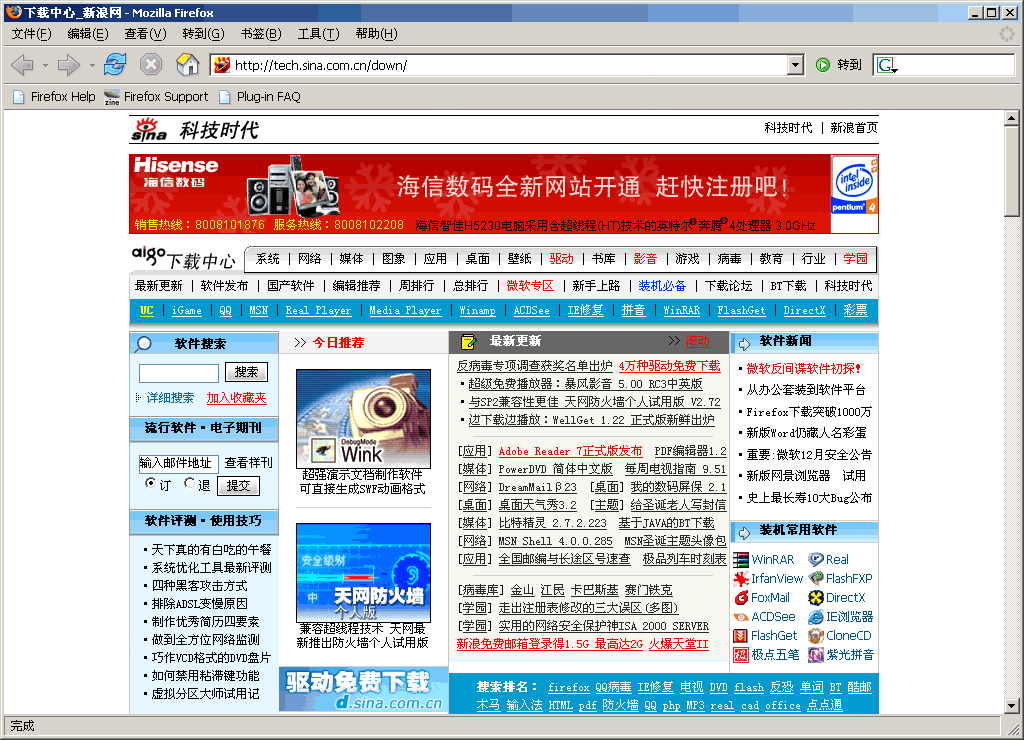The width and height of the screenshot is (1024, 740).
Task: Click the 滚动 link in 最新更新 header
Action: pyautogui.click(x=697, y=341)
